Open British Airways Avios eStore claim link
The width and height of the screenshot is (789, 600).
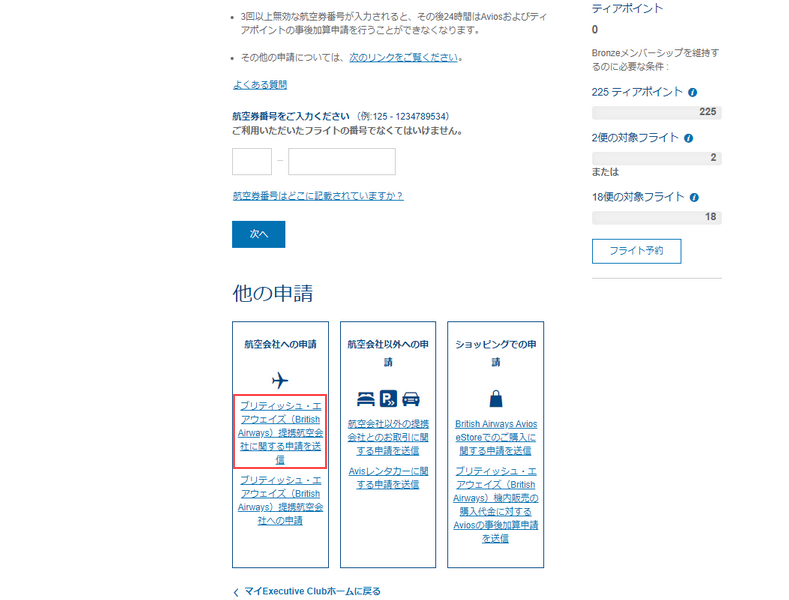[x=496, y=437]
